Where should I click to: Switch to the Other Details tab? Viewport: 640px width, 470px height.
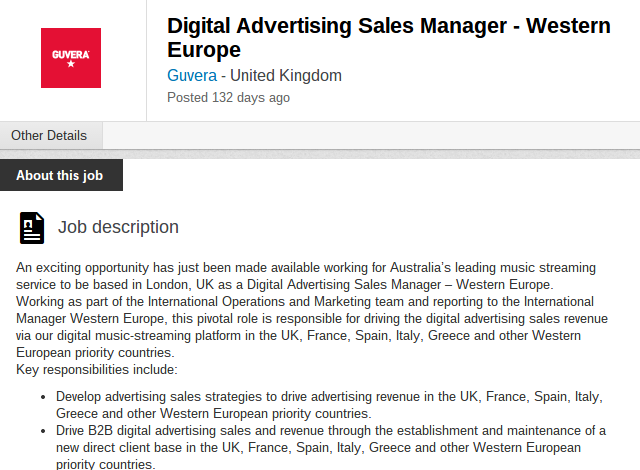tap(49, 135)
